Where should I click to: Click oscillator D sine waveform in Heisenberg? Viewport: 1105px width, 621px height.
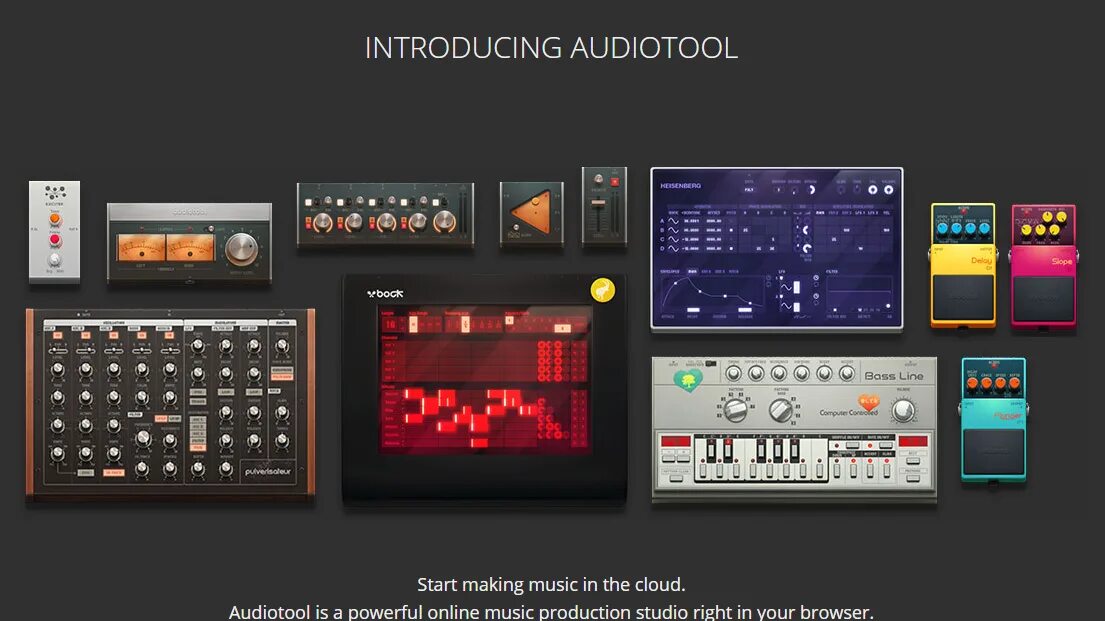(673, 248)
